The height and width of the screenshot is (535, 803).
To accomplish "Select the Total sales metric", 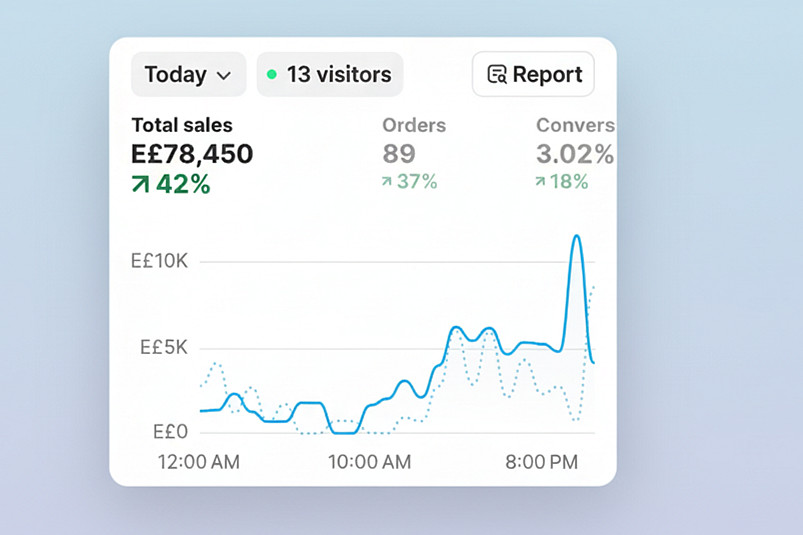I will pyautogui.click(x=182, y=126).
